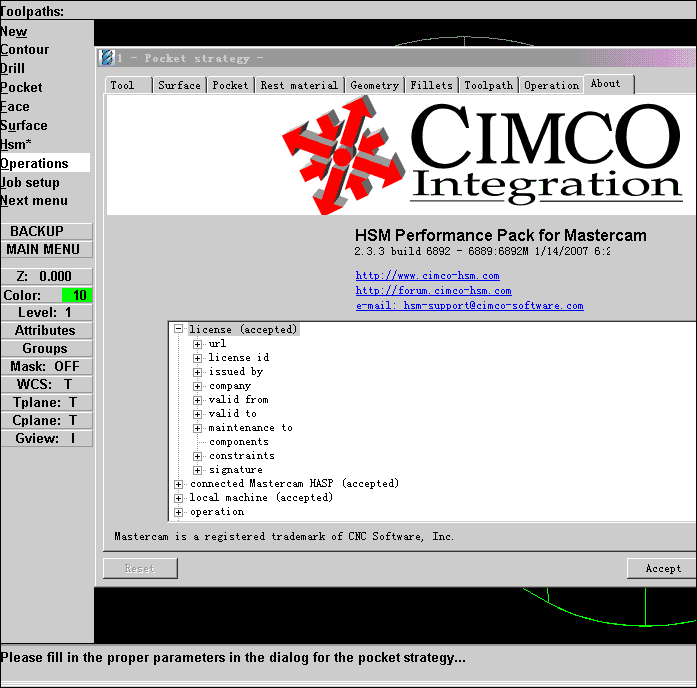The image size is (697, 688).
Task: Click the Cplane: T button
Action: pyautogui.click(x=47, y=420)
